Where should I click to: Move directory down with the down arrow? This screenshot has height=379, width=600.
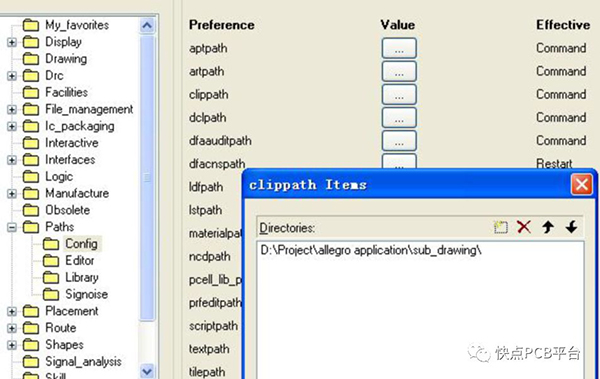pyautogui.click(x=572, y=227)
